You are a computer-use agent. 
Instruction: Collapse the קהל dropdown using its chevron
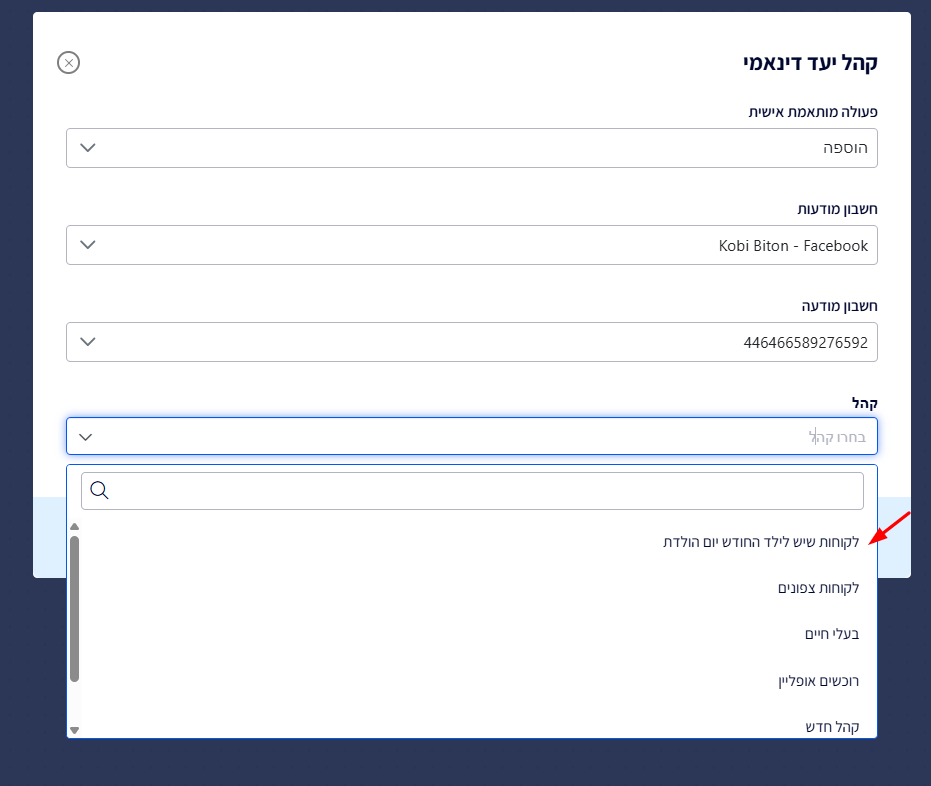point(86,438)
